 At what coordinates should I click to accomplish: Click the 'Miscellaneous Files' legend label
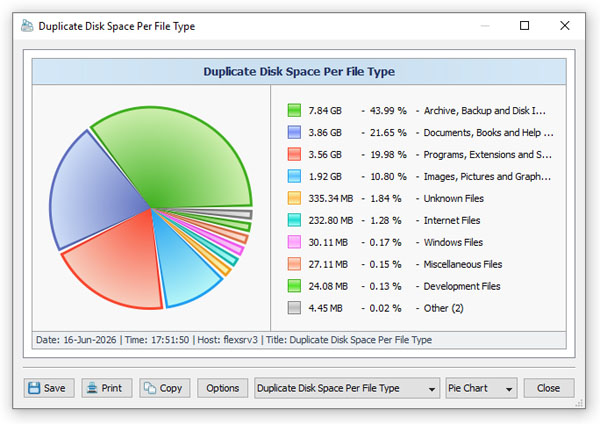463,264
